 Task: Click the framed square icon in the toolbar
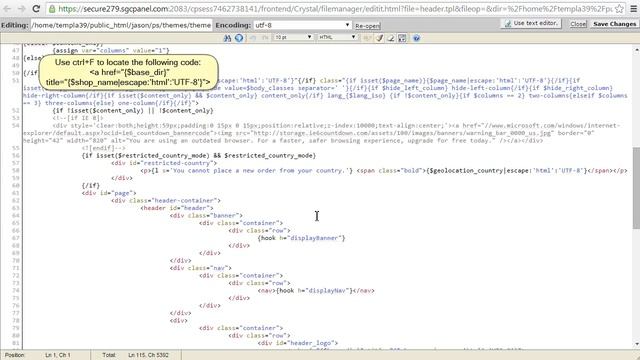point(402,38)
